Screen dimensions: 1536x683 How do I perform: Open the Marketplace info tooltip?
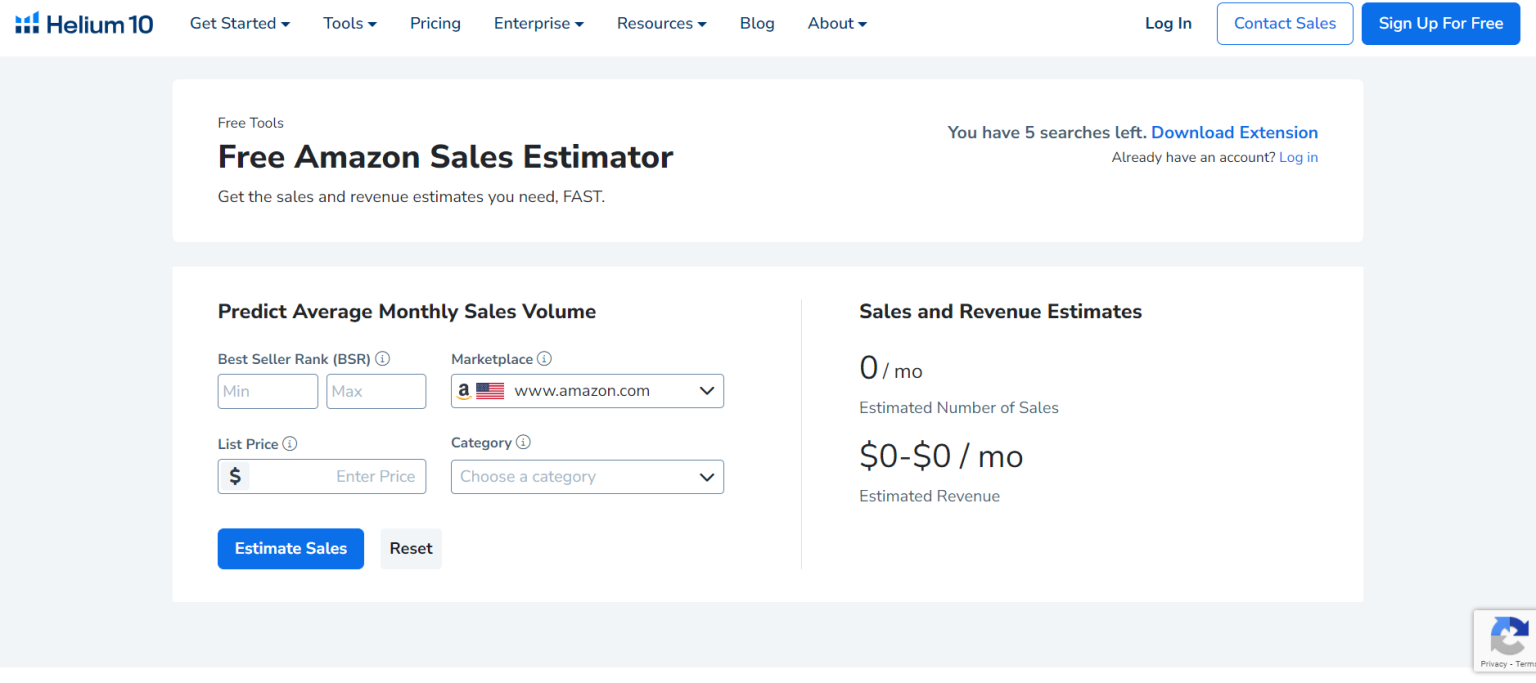(544, 358)
